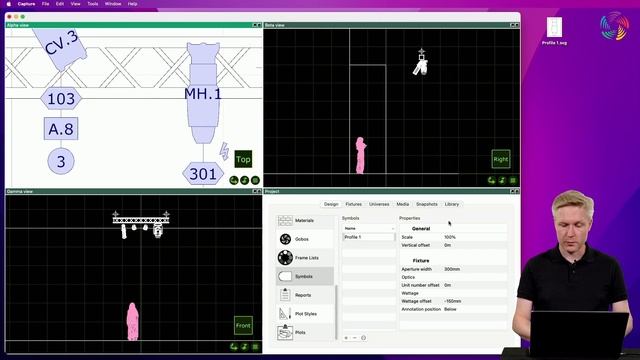Viewport: 640px width, 360px height.
Task: Select the circle label 3 in Alpha view
Action: click(61, 161)
